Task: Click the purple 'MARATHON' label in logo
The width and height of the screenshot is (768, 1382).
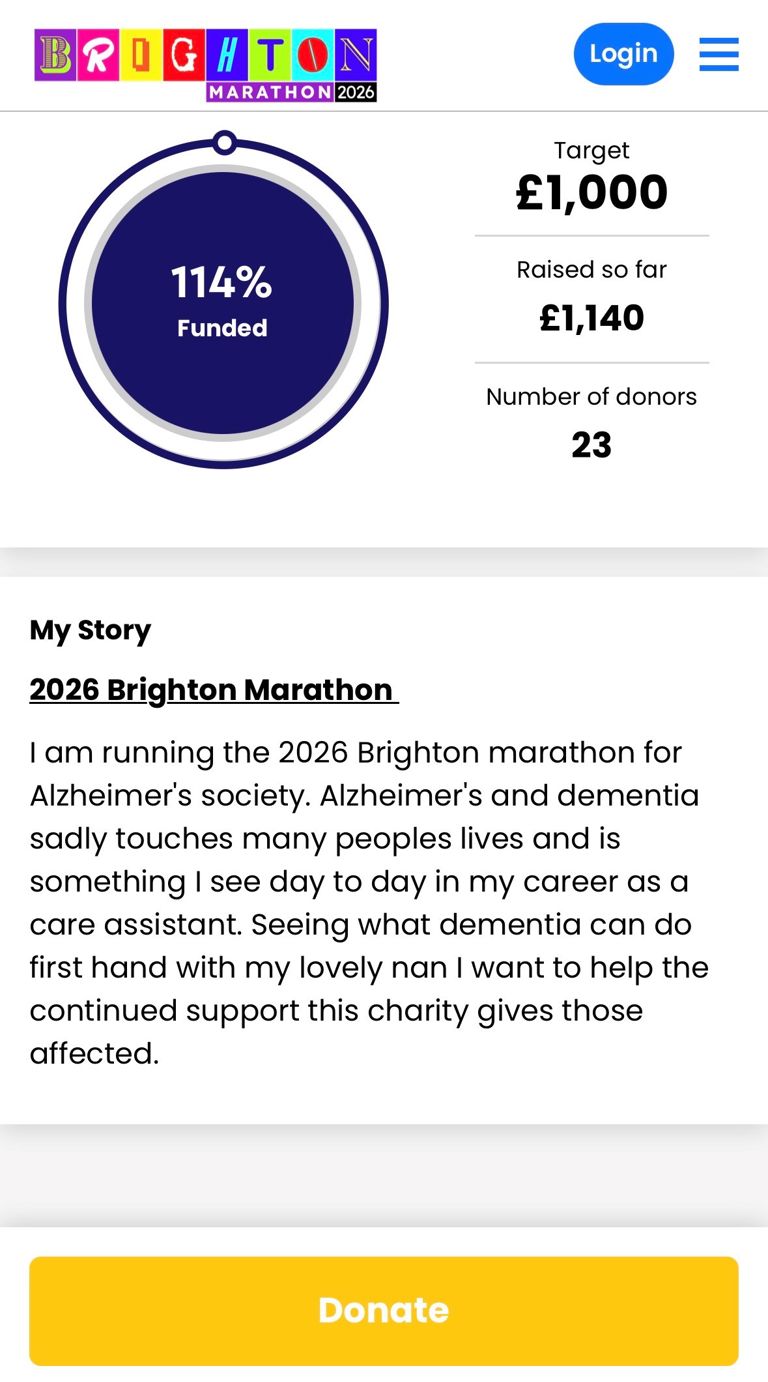Action: coord(270,92)
